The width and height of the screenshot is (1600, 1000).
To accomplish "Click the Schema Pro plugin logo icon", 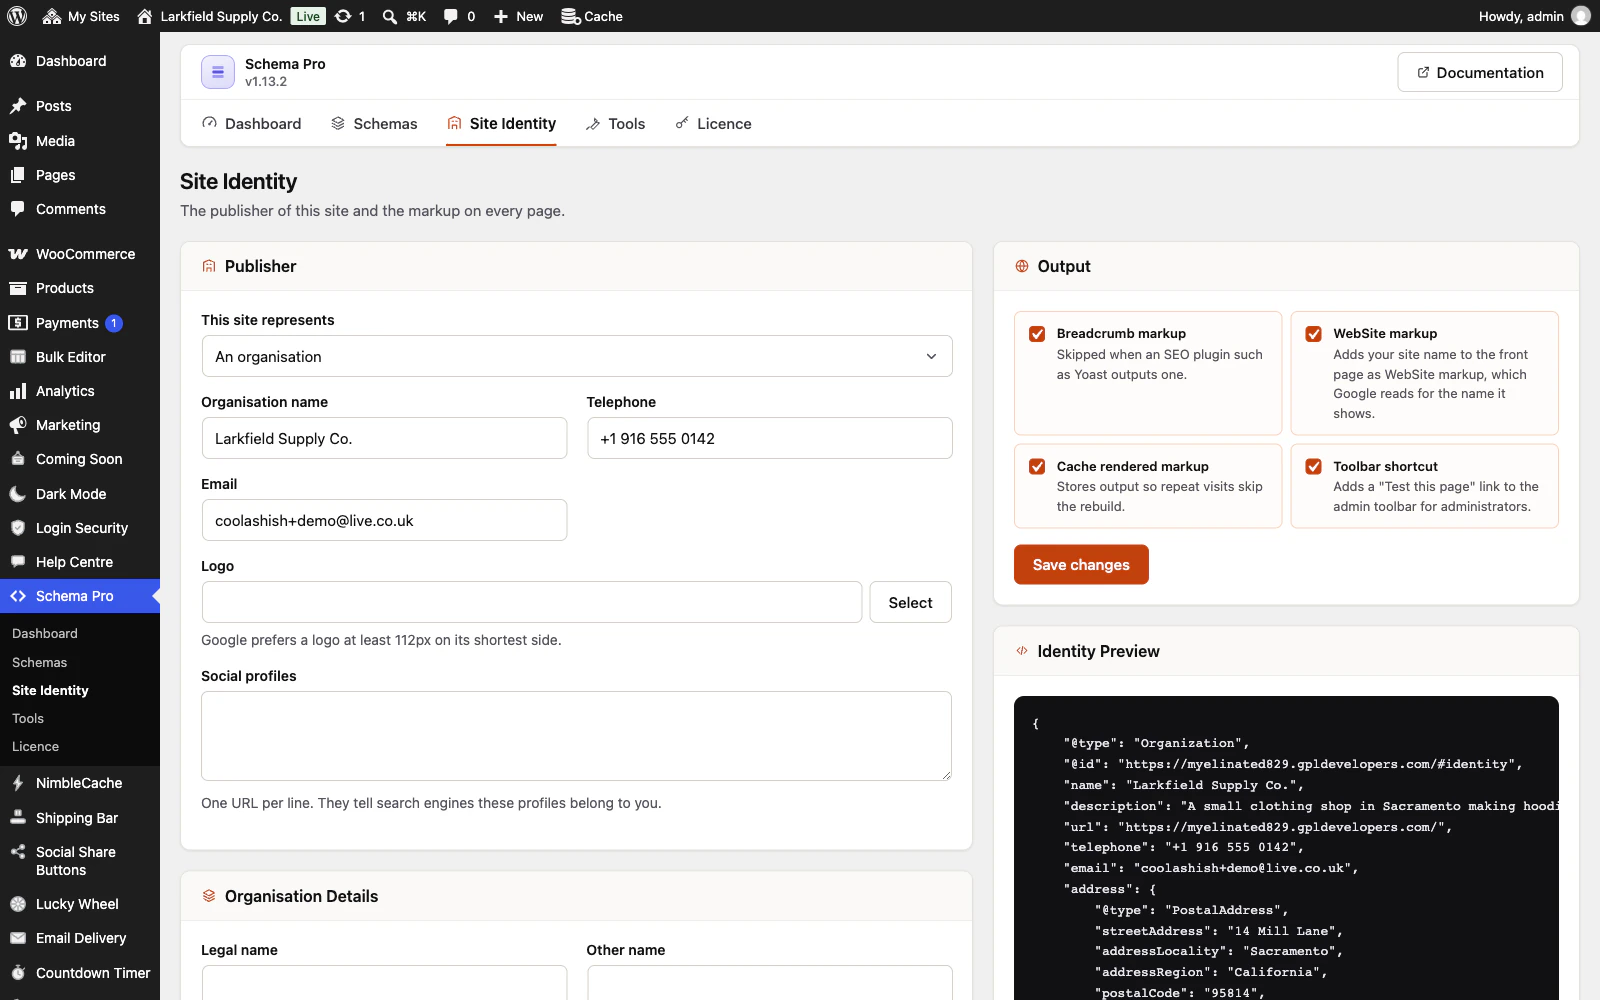I will coord(218,72).
